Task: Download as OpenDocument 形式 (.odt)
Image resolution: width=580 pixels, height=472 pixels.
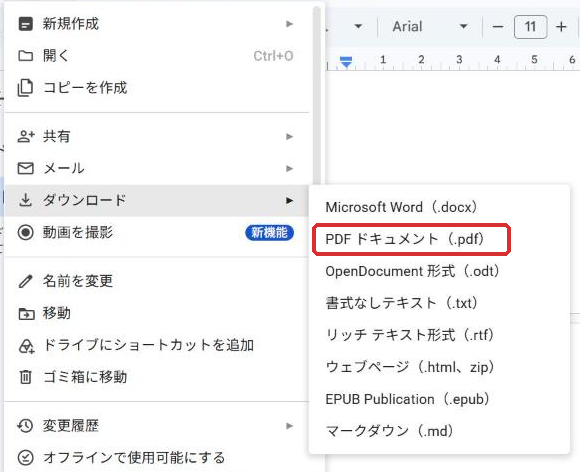Action: pos(439,272)
